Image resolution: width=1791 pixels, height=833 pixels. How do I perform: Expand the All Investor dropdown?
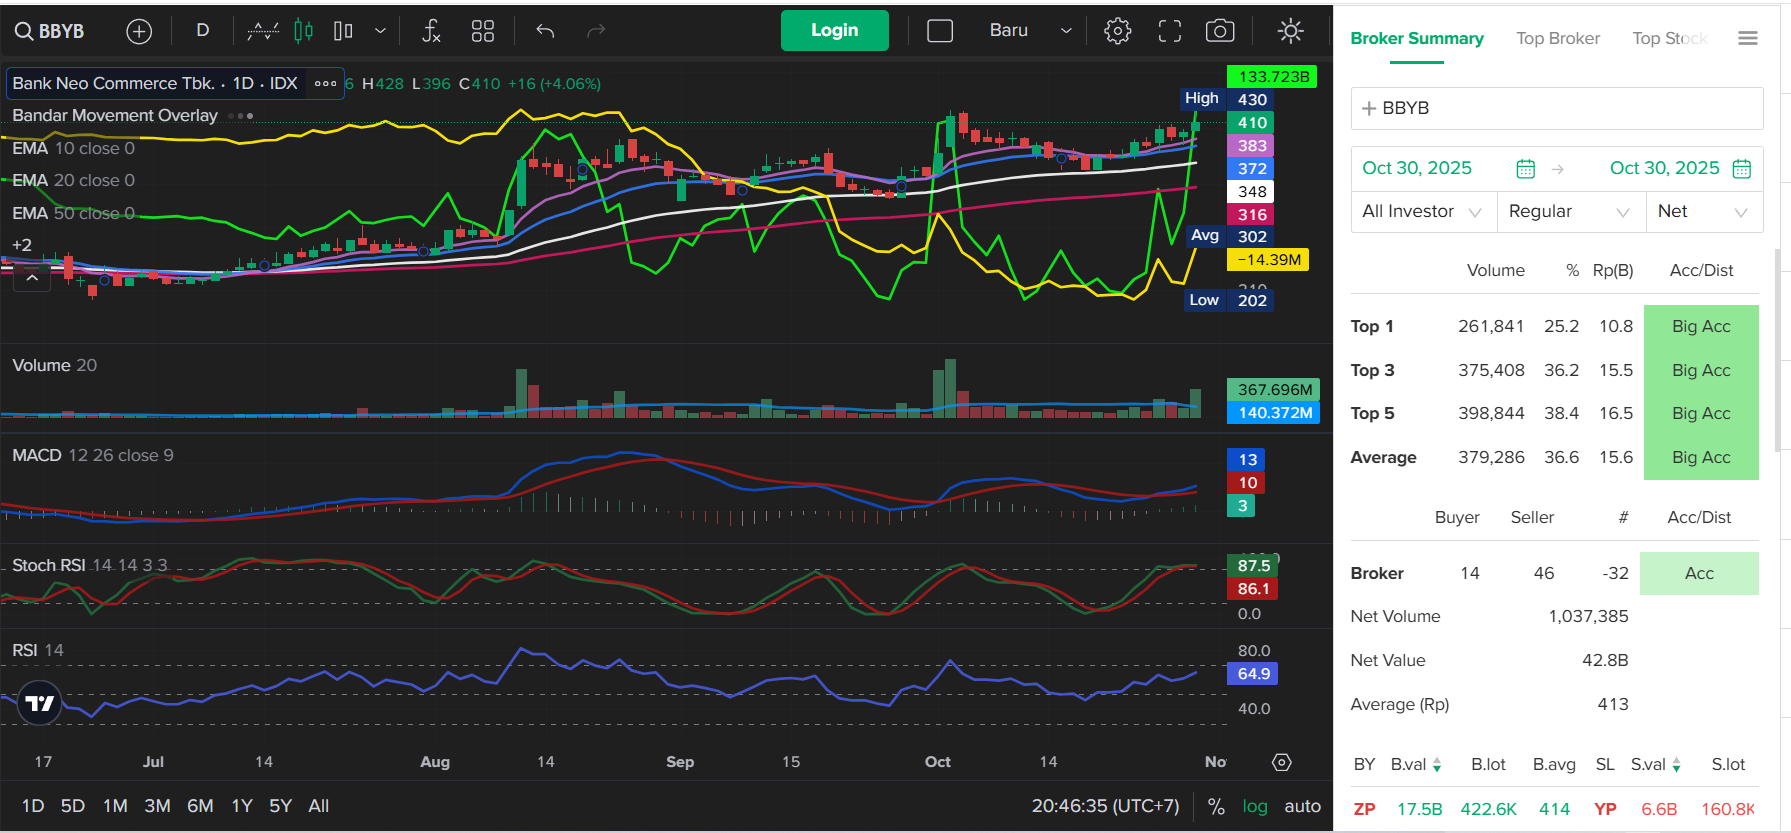point(1422,212)
